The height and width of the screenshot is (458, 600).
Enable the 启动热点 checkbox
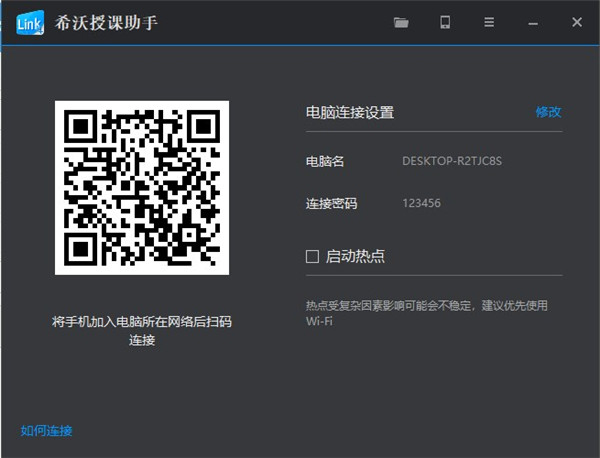coord(312,256)
